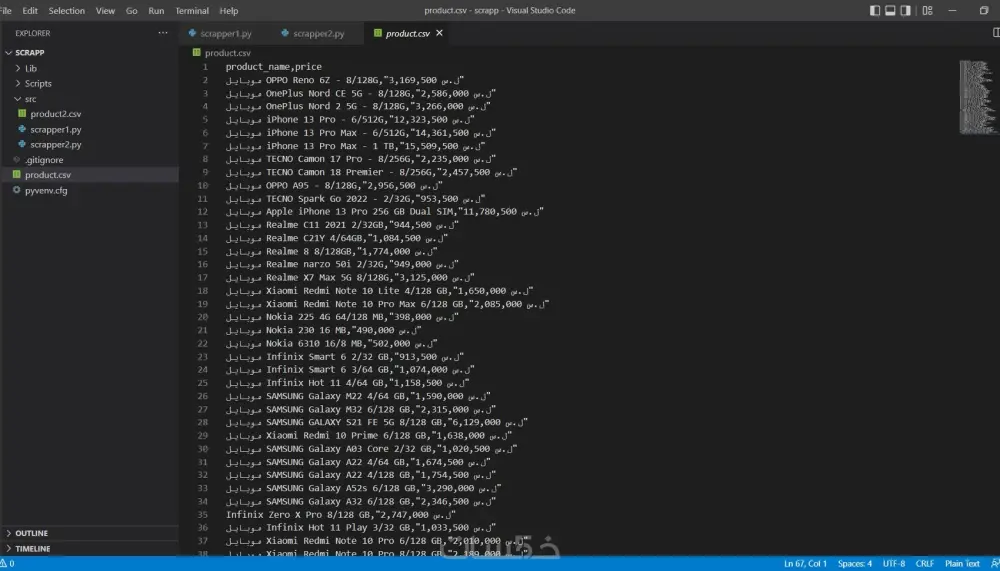Open the Help menu
Image resolution: width=1000 pixels, height=571 pixels.
click(x=228, y=11)
